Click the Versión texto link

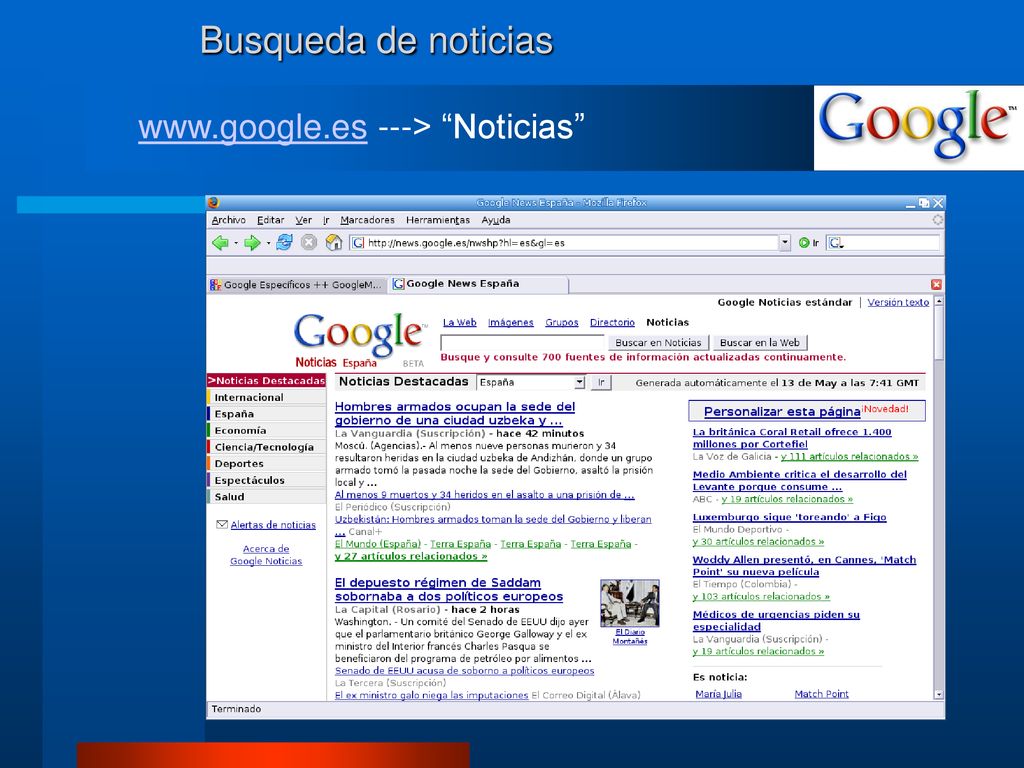click(898, 302)
